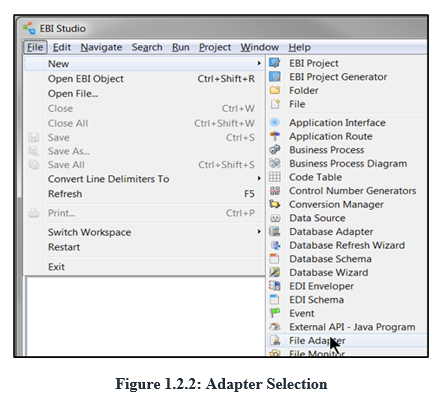Image resolution: width=440 pixels, height=398 pixels.
Task: Select Business Process Diagram label
Action: (x=348, y=163)
